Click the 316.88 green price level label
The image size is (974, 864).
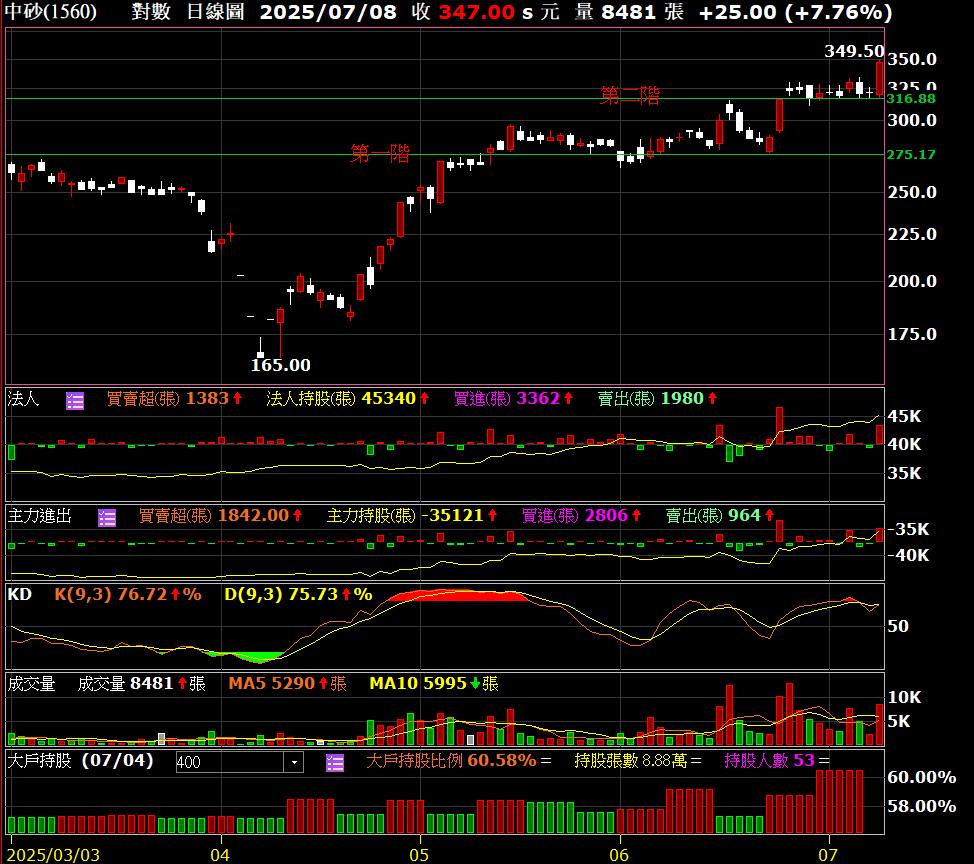pos(911,98)
